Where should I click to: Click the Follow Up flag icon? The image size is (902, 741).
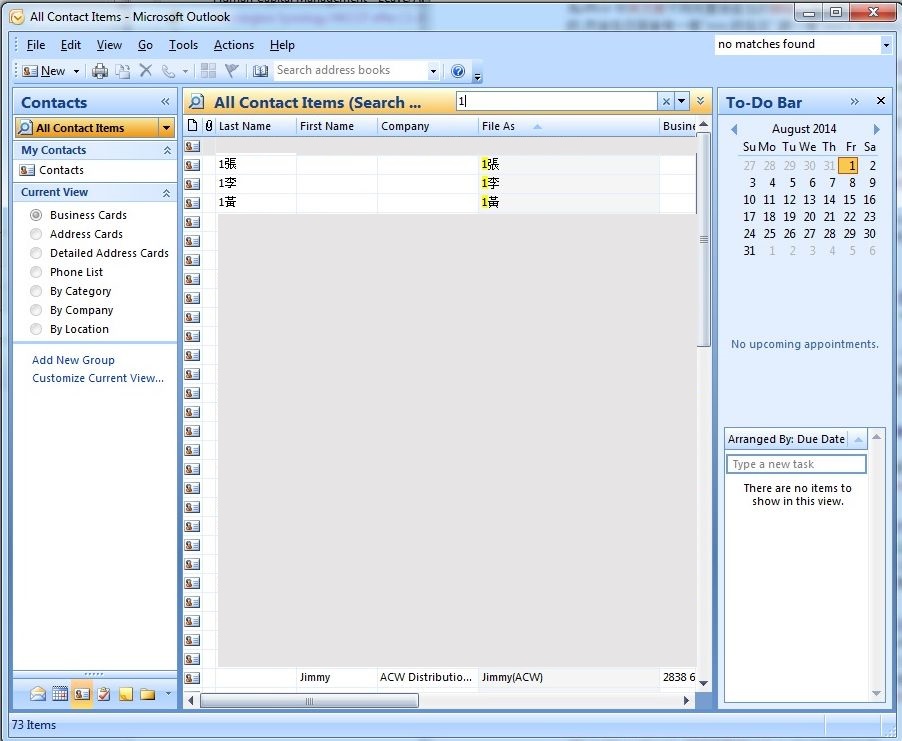231,71
